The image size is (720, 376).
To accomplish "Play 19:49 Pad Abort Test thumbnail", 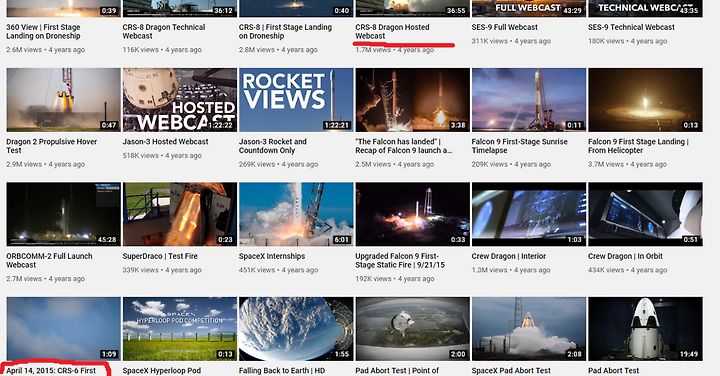I will [645, 329].
